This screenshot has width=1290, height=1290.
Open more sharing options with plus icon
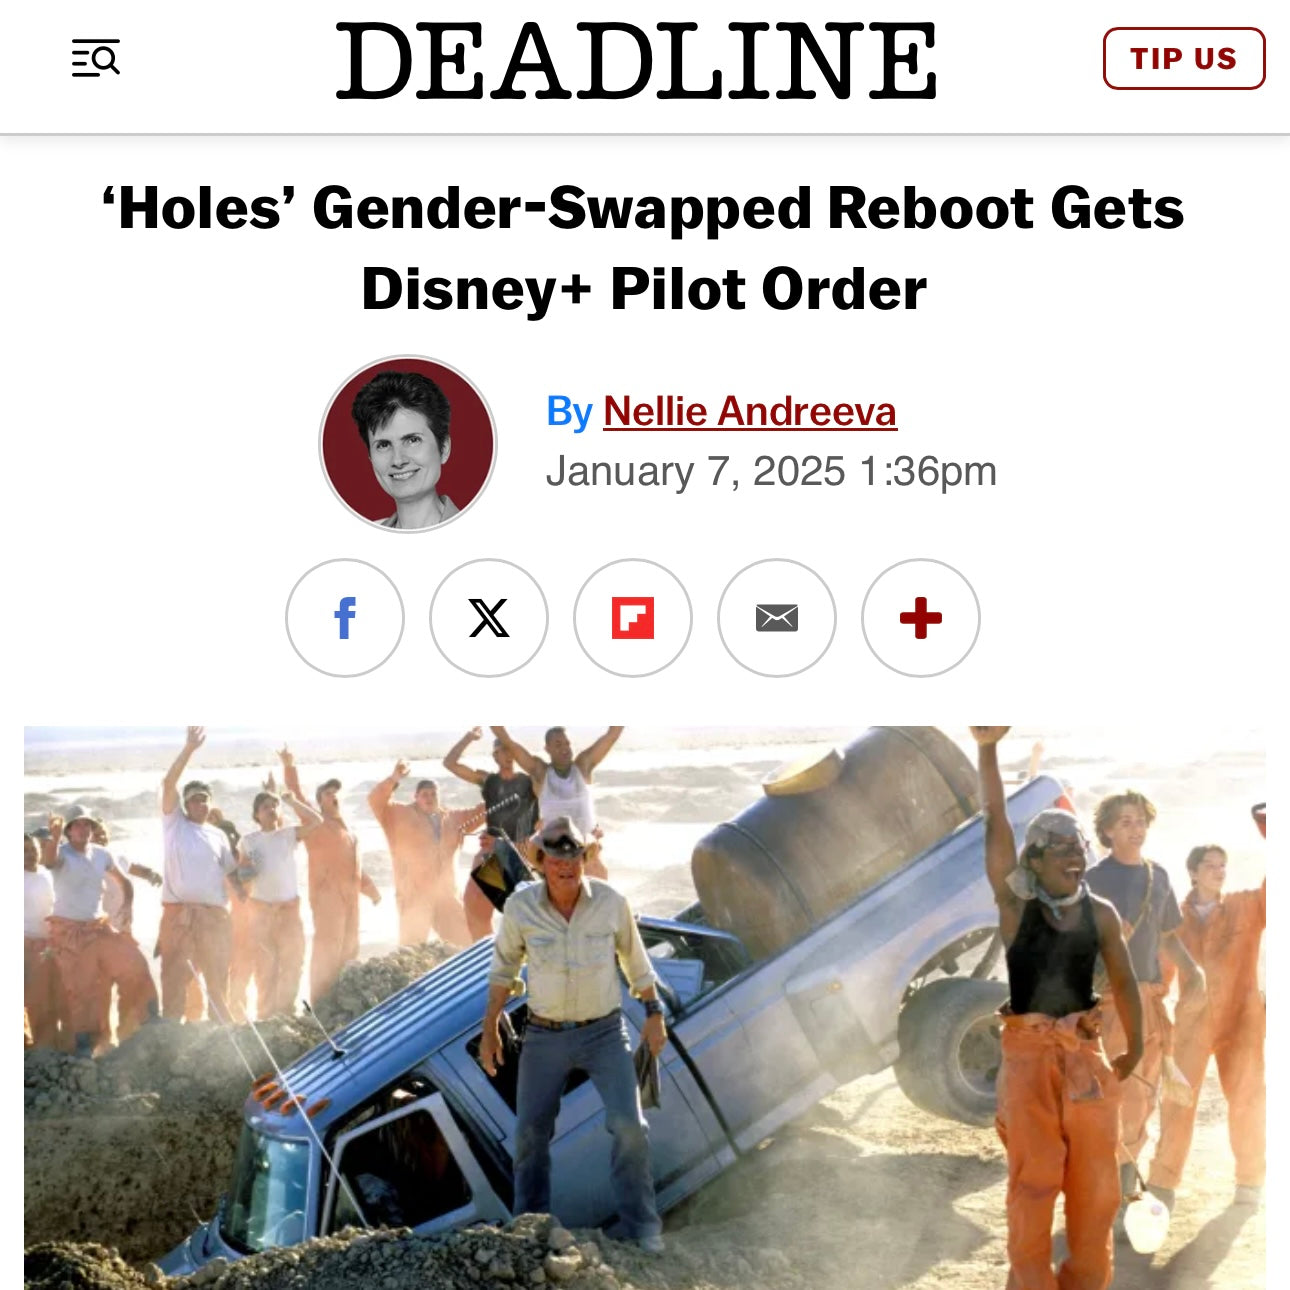[921, 618]
